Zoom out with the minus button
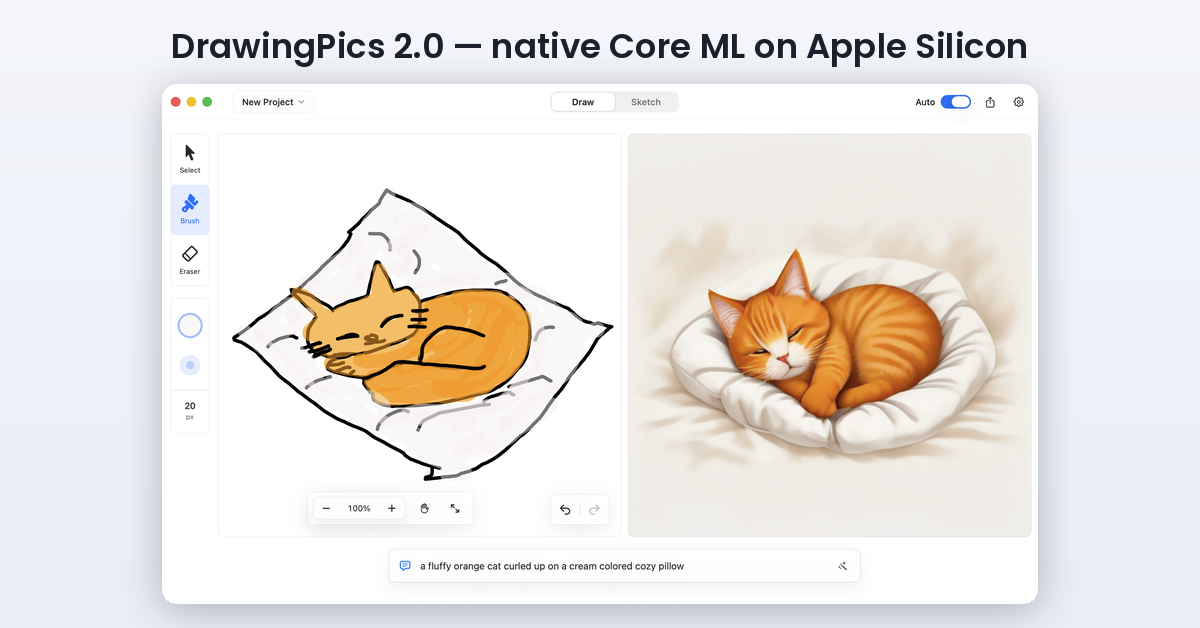 [326, 508]
